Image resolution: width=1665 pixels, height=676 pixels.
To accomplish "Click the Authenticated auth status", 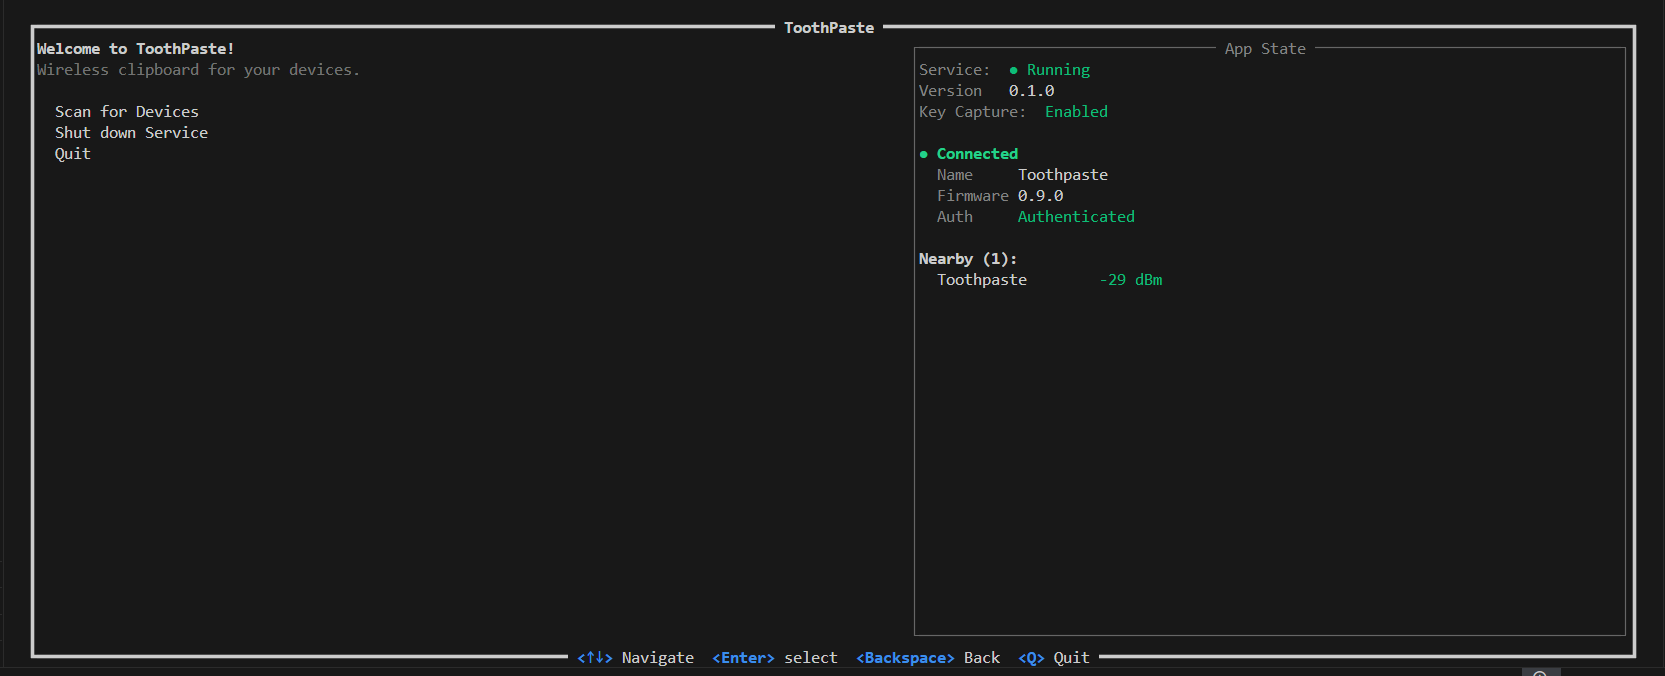I will pyautogui.click(x=1076, y=217).
